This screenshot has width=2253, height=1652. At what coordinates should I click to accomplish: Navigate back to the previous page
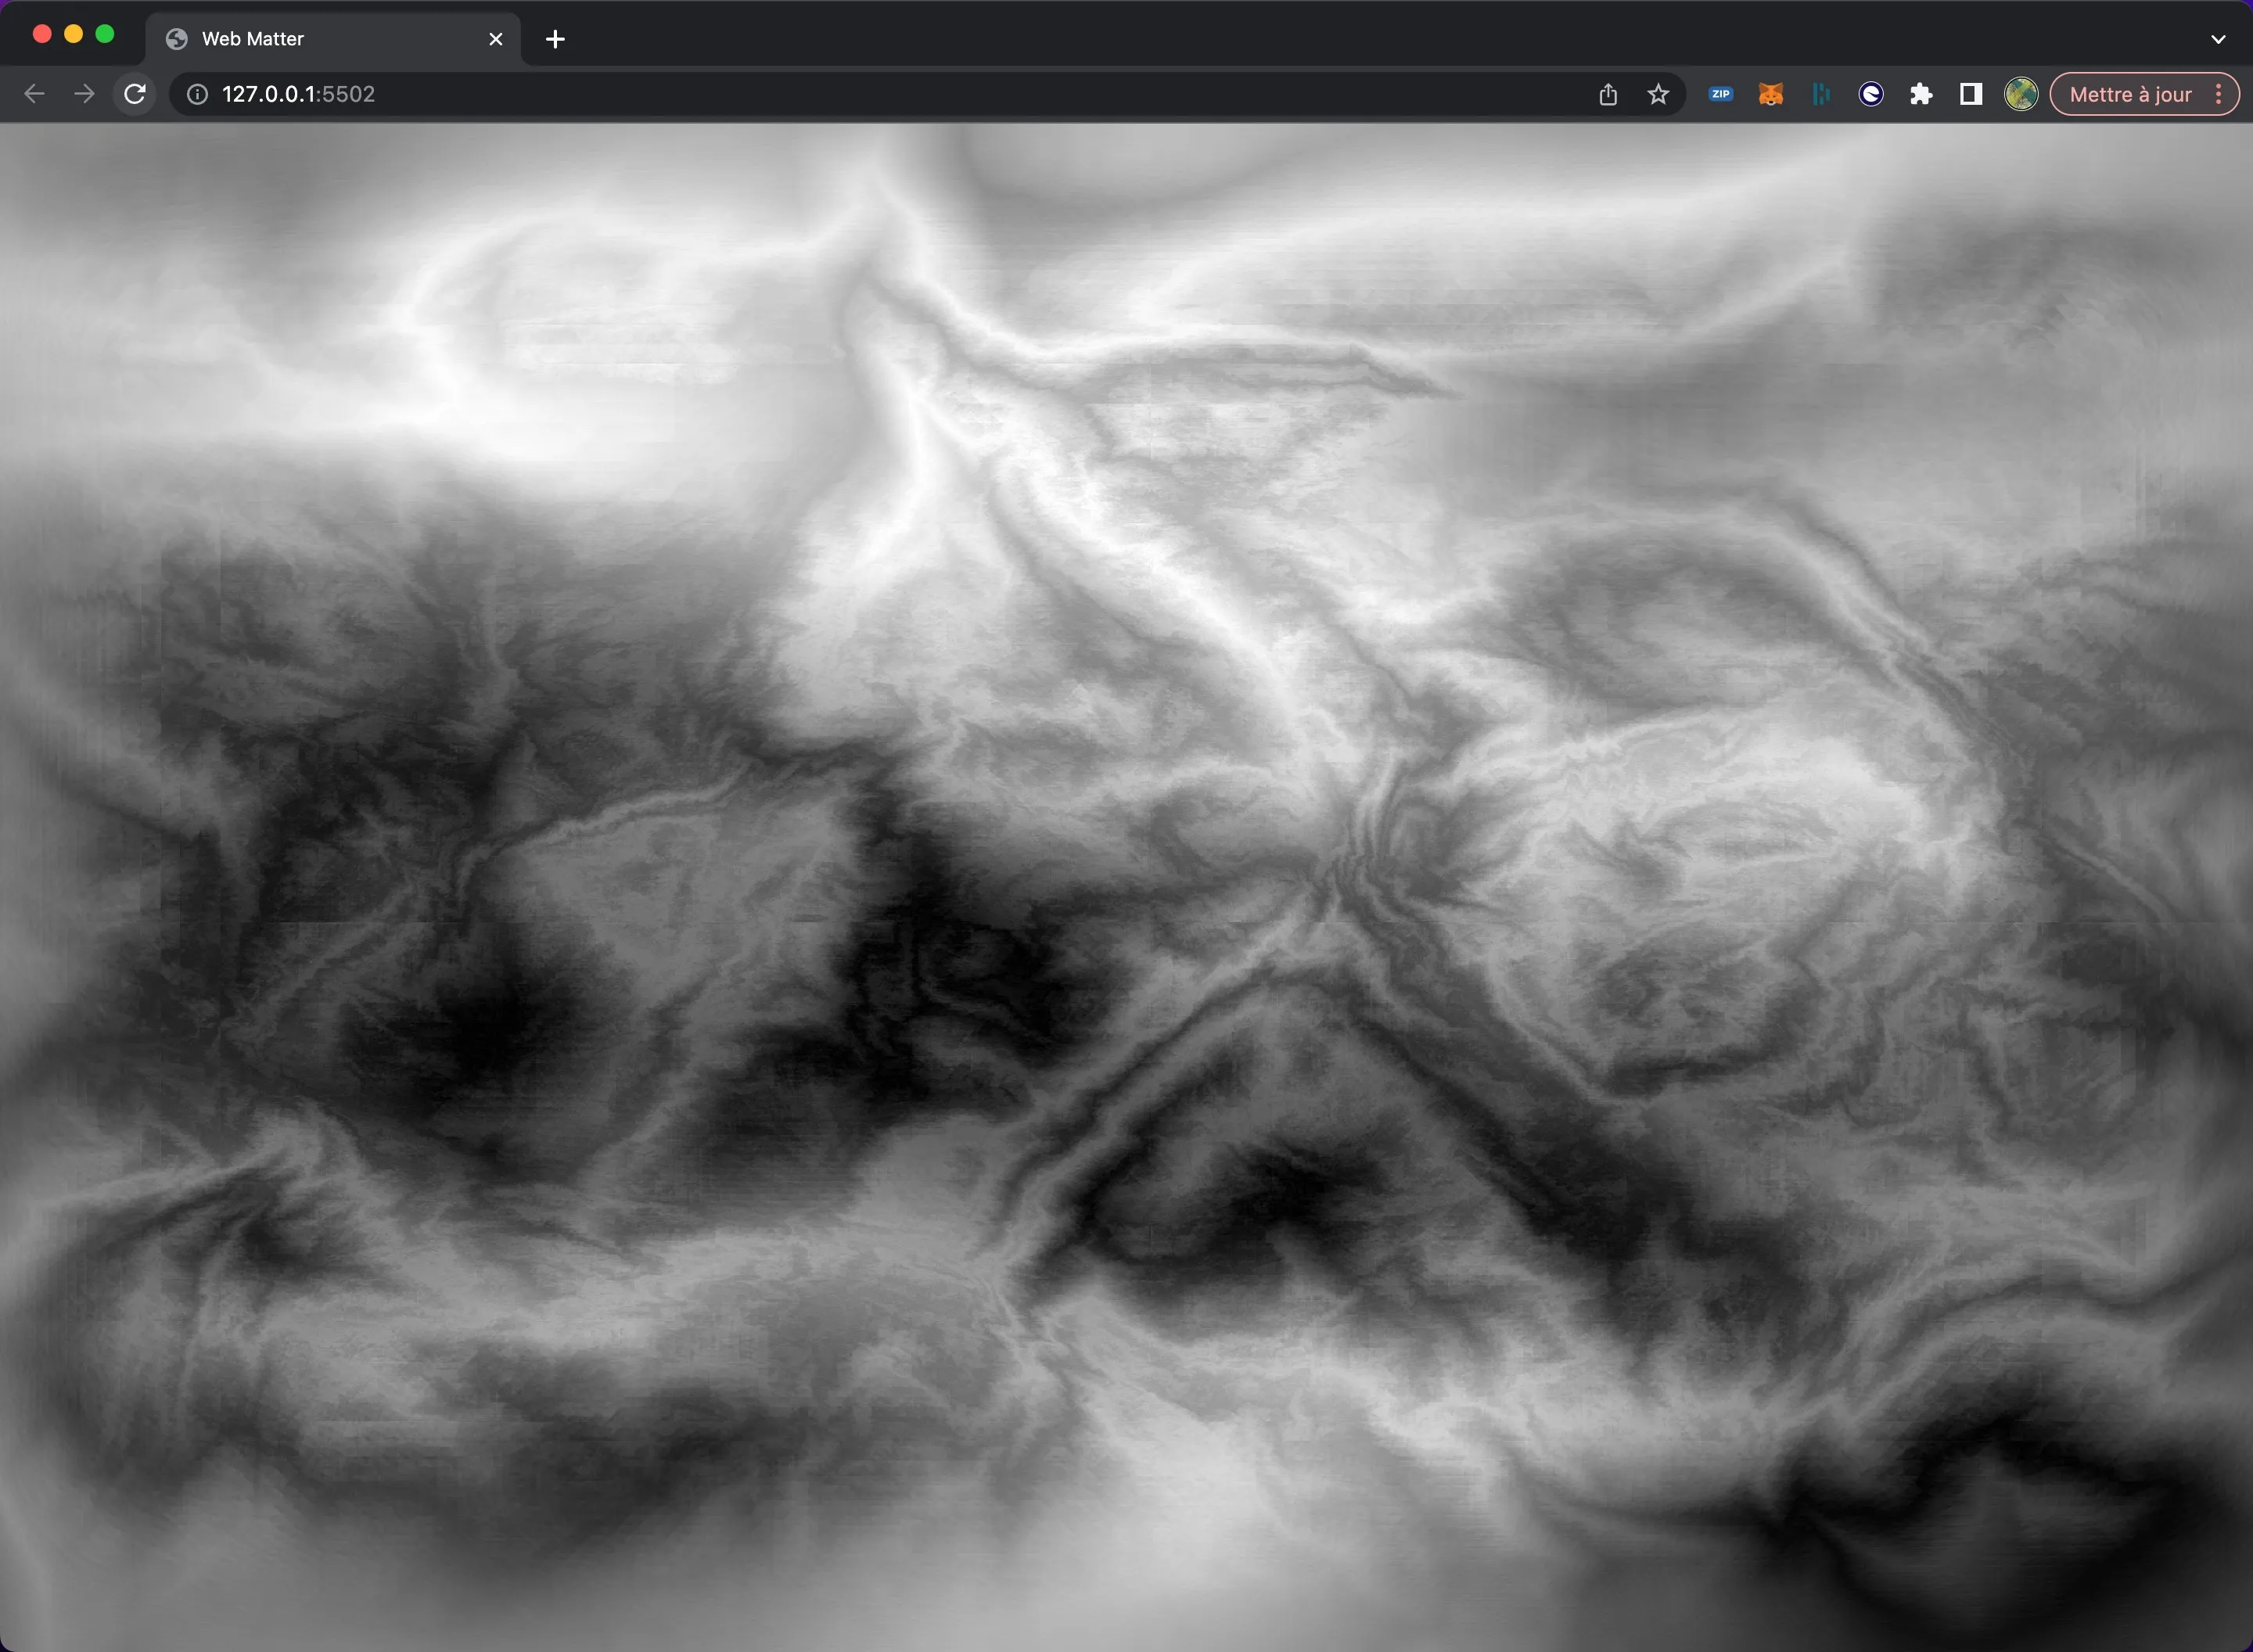point(34,93)
